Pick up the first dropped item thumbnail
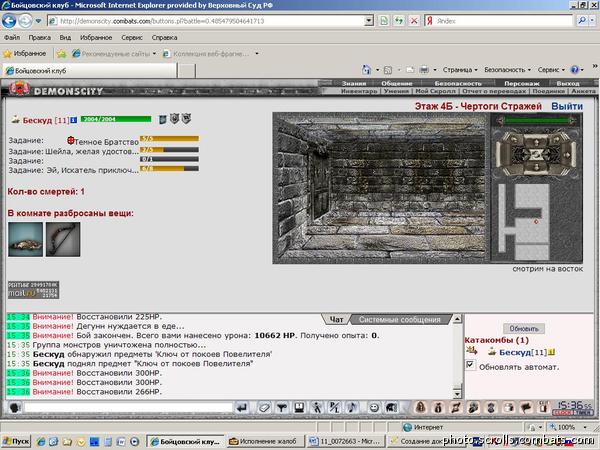This screenshot has height=450, width=600. click(x=25, y=239)
